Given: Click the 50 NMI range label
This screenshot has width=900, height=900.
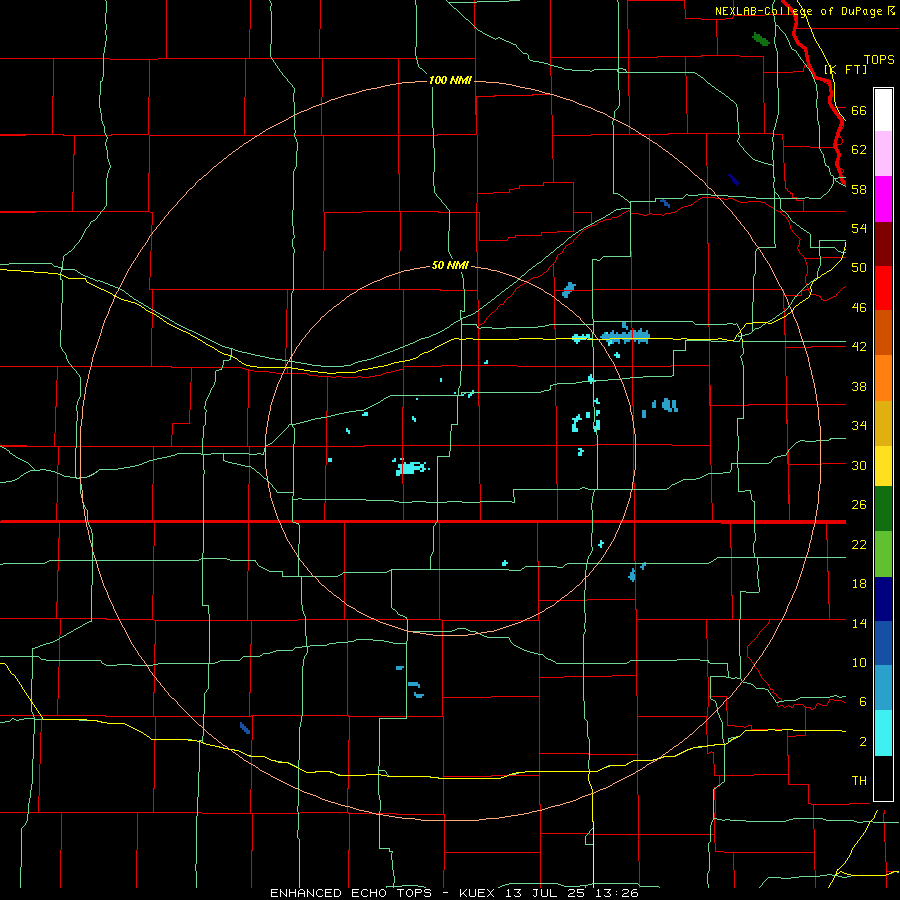Looking at the screenshot, I should pos(450,265).
